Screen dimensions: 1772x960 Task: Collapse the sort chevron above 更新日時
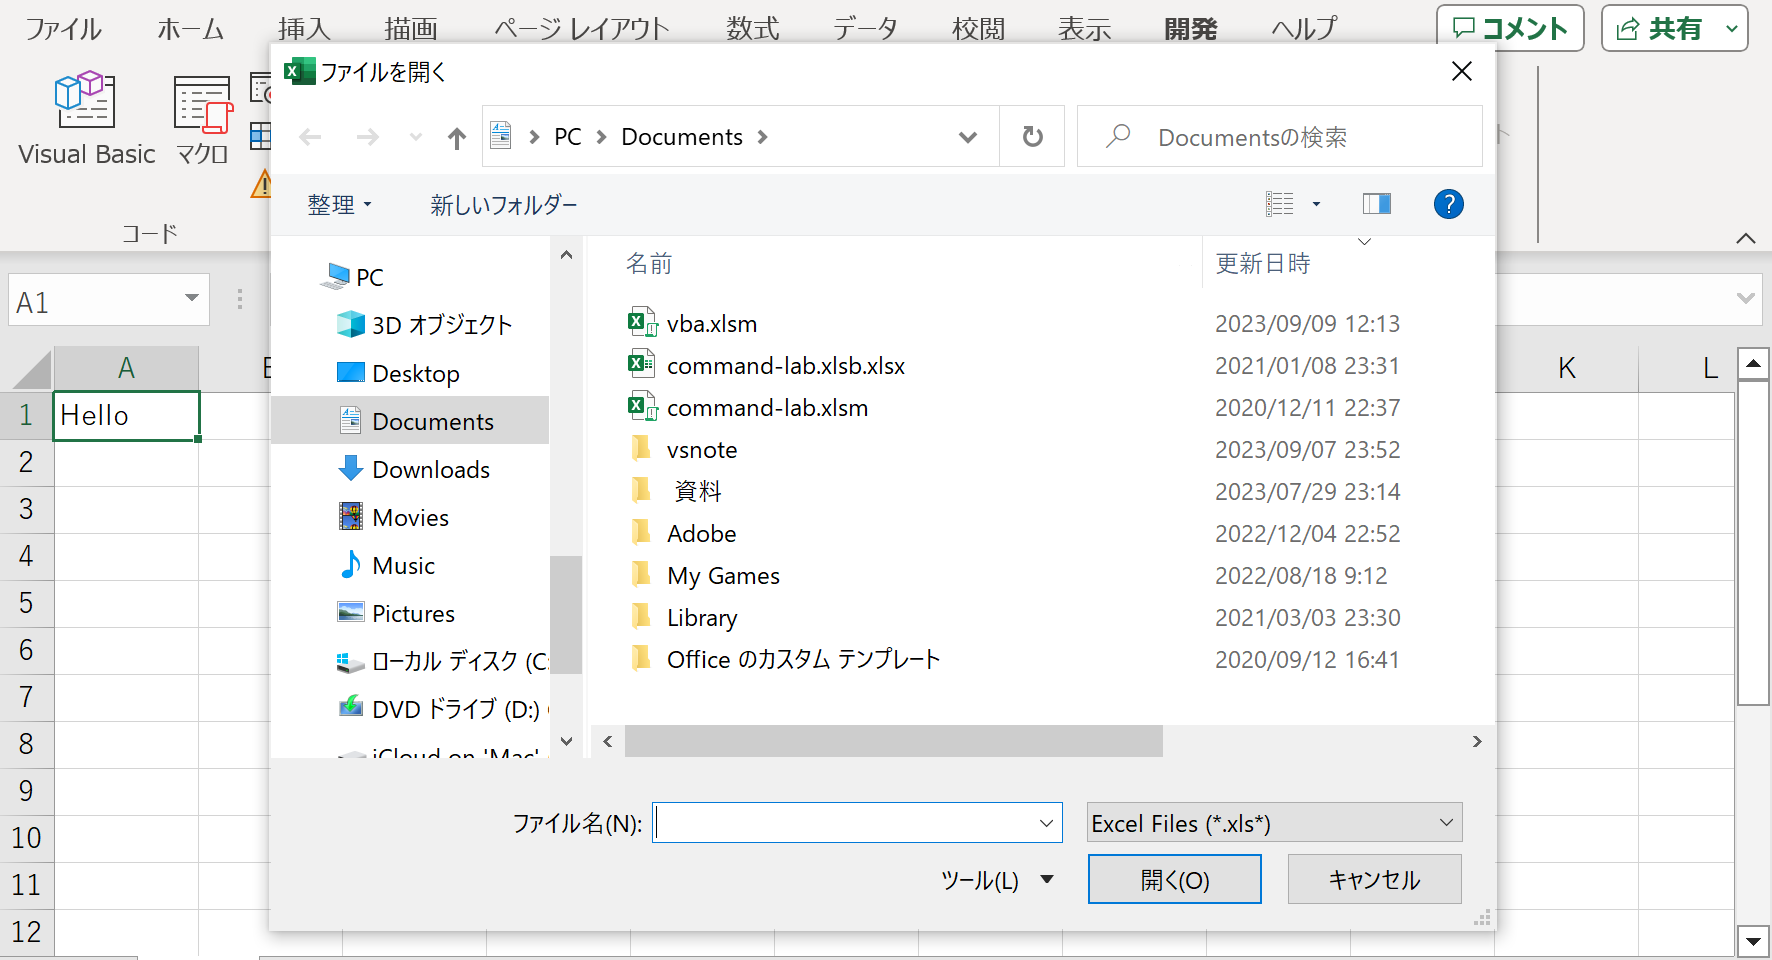tap(1364, 240)
